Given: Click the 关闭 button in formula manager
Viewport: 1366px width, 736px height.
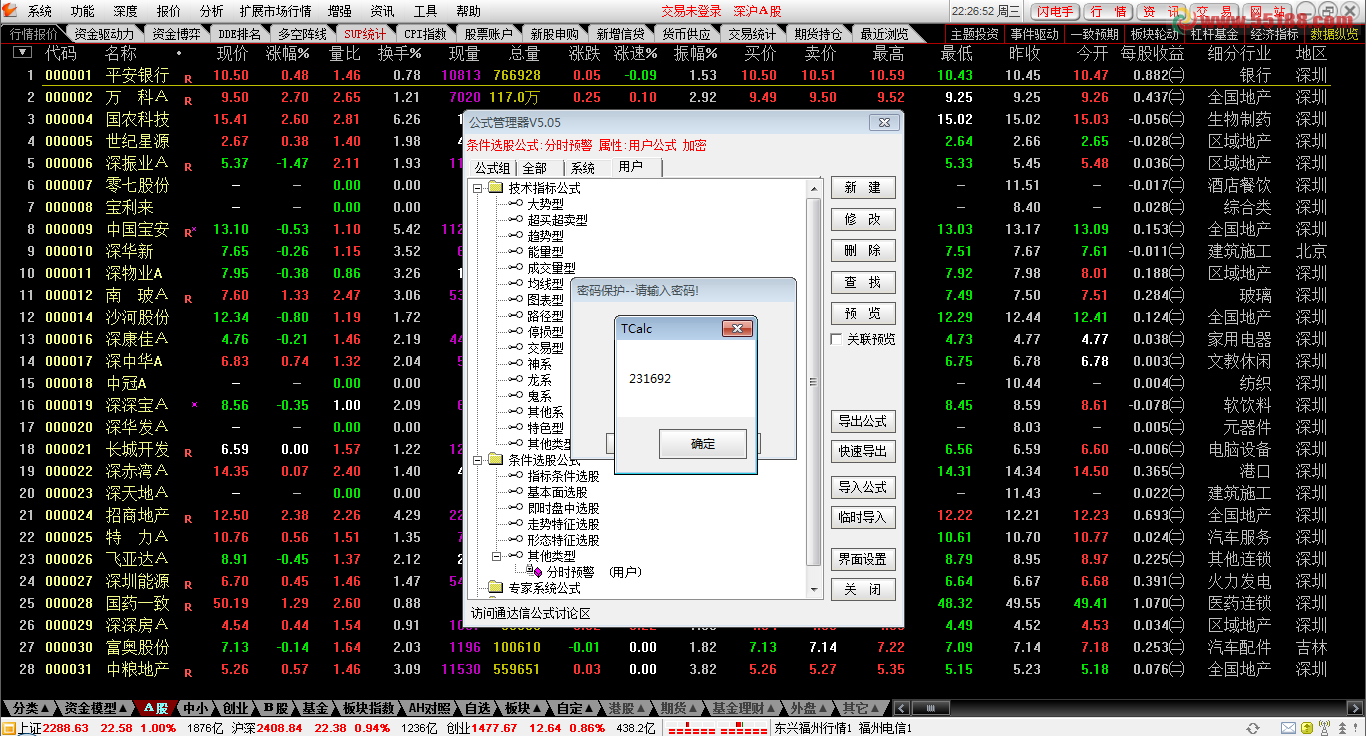Looking at the screenshot, I should (x=863, y=589).
